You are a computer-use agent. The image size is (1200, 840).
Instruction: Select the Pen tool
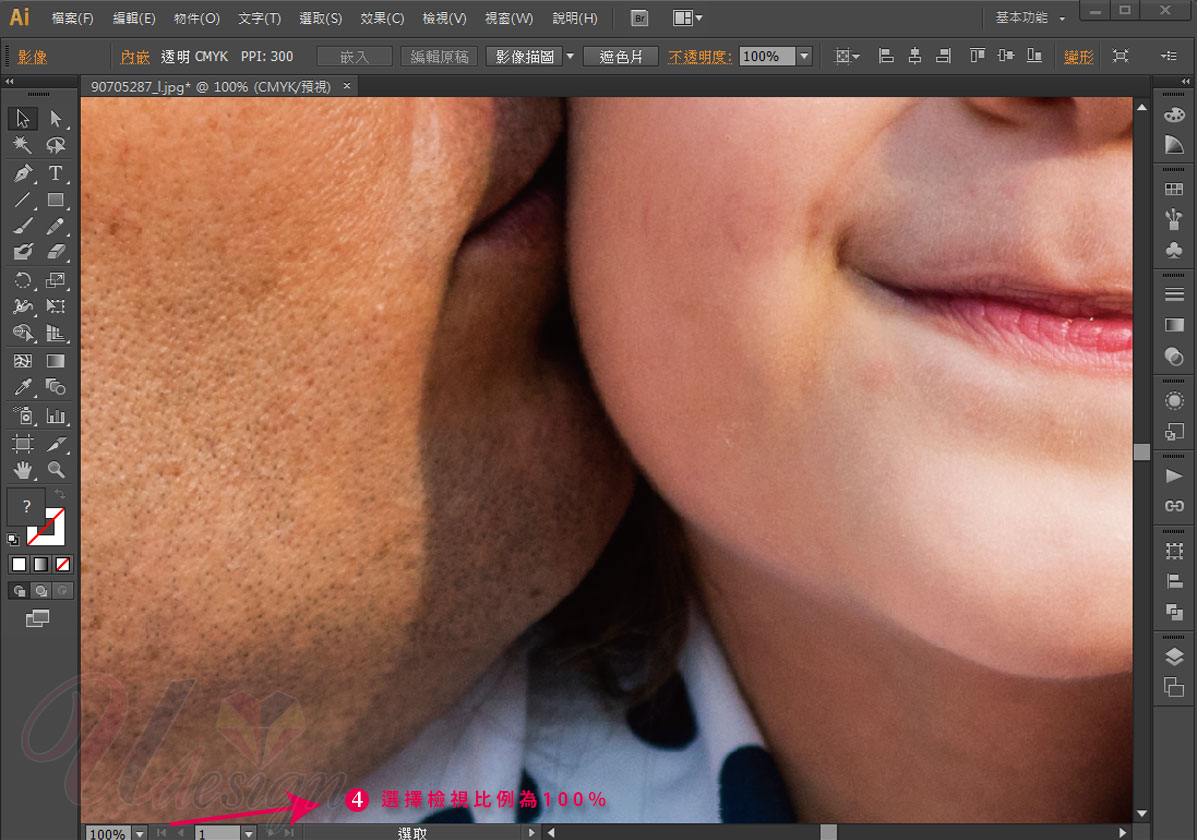(x=23, y=173)
